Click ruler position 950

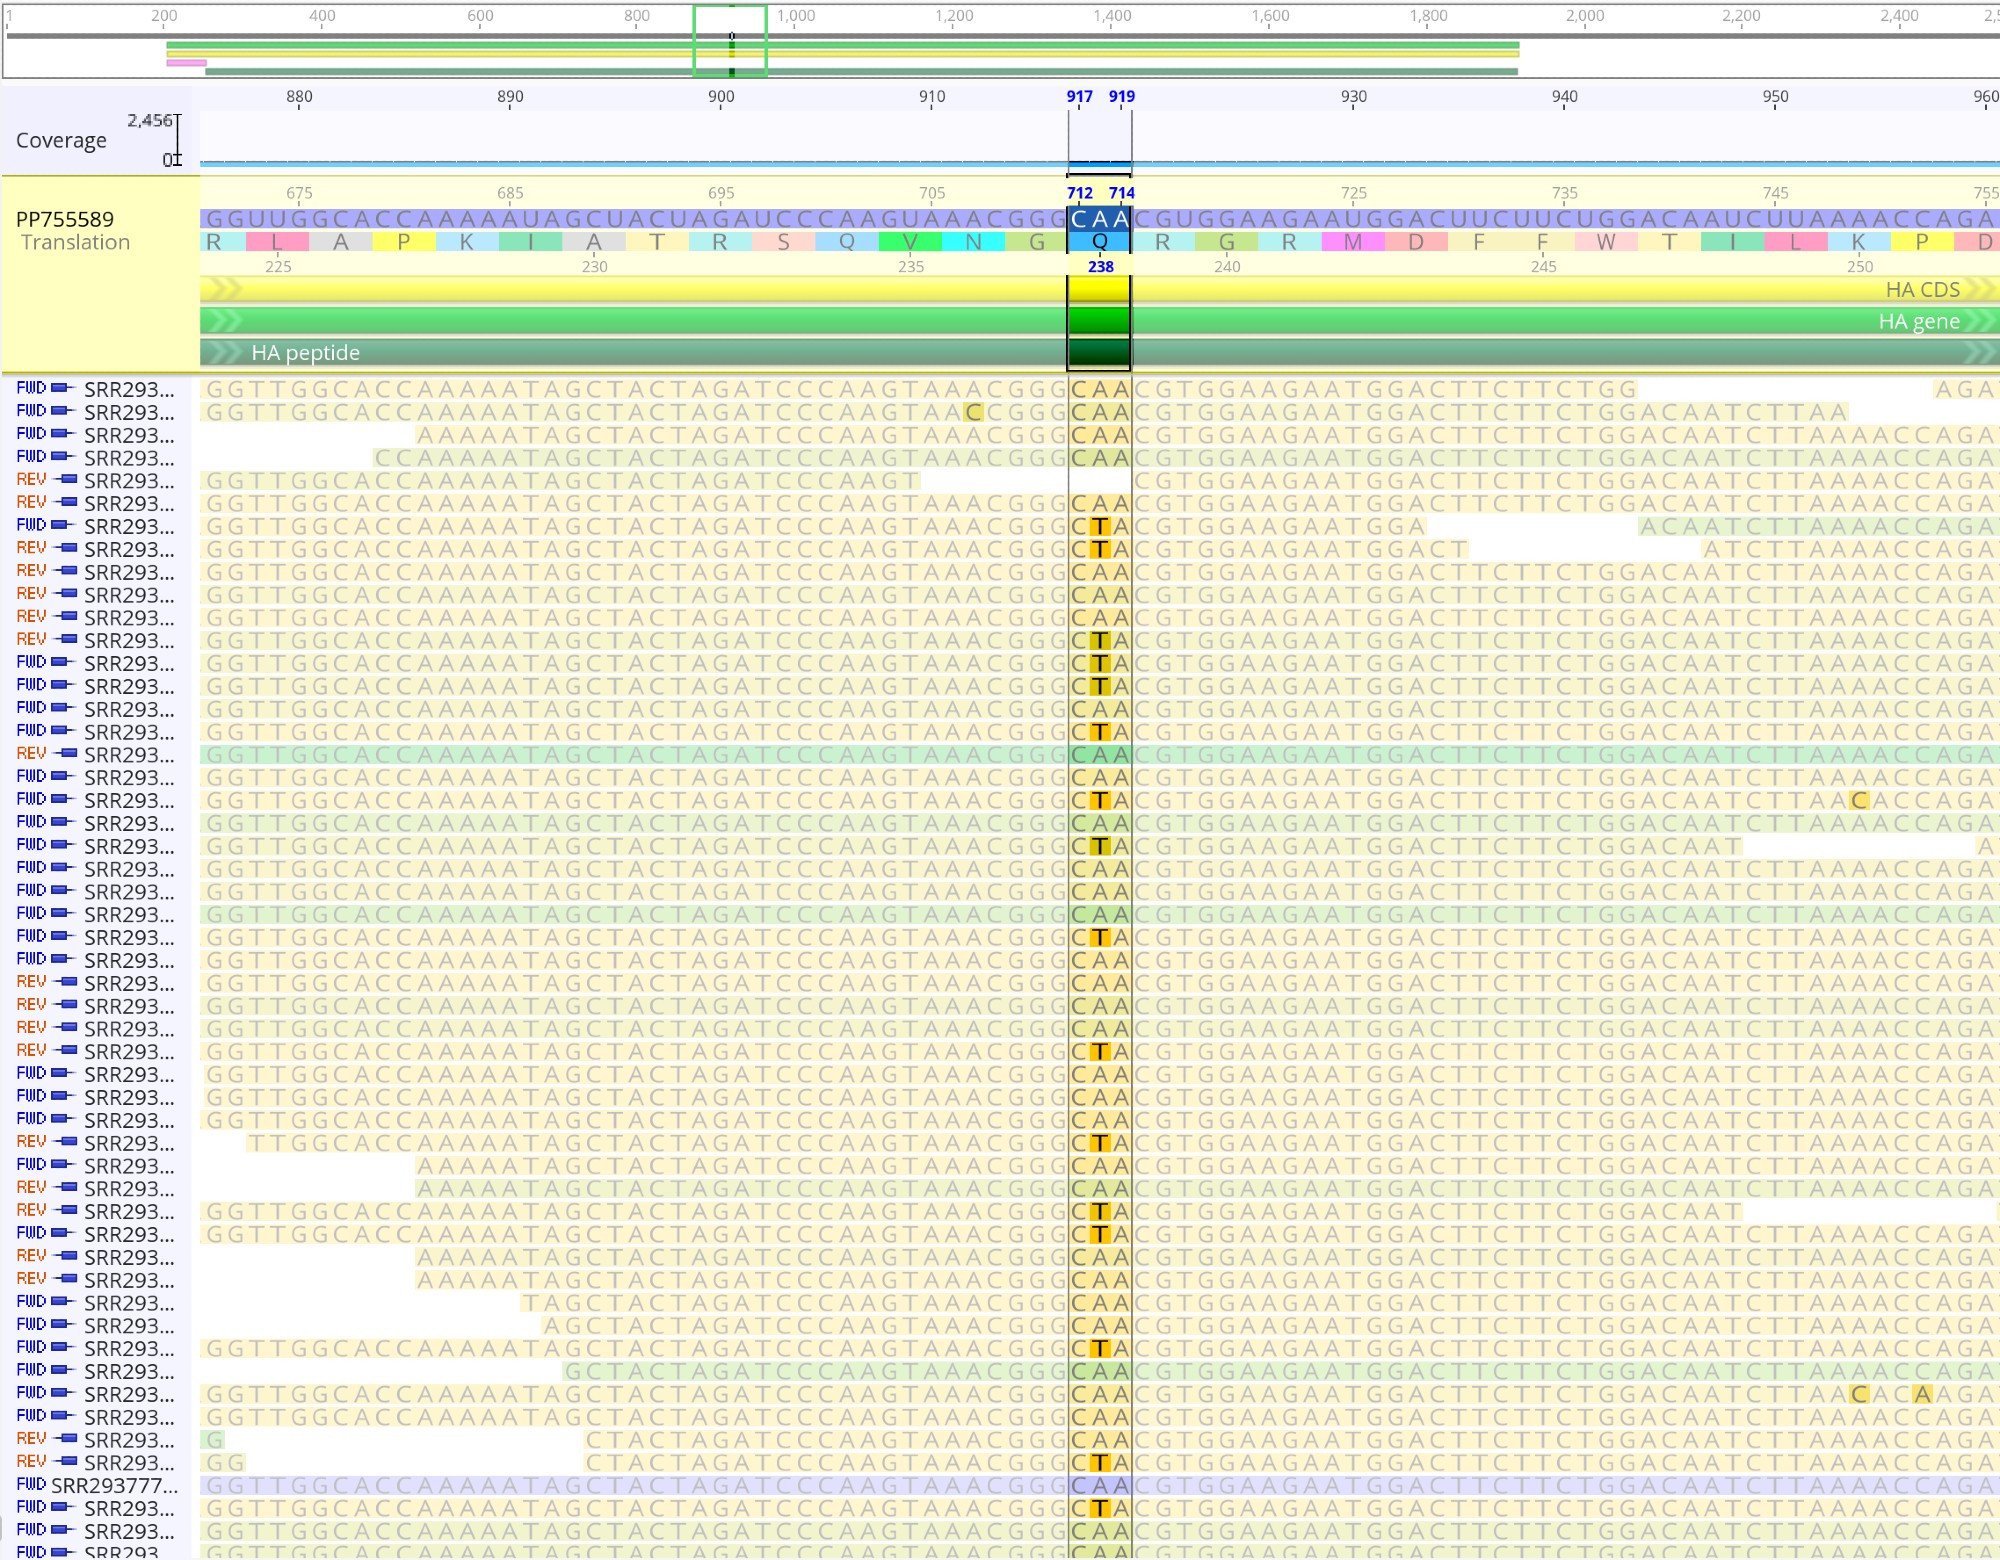click(x=1776, y=96)
